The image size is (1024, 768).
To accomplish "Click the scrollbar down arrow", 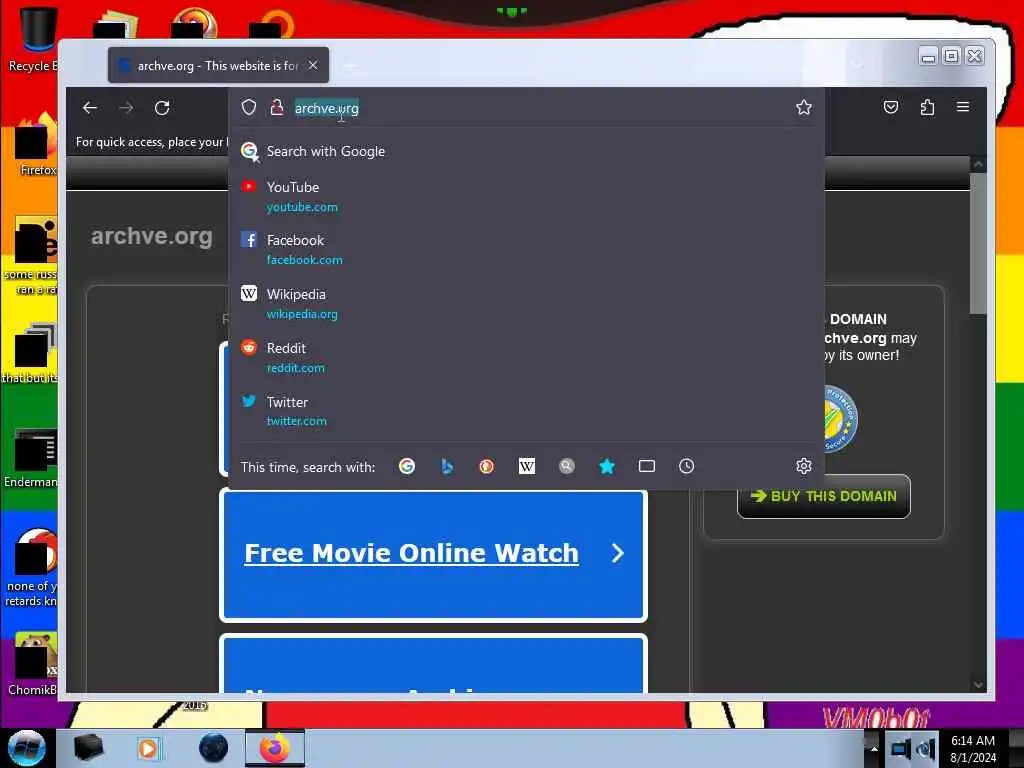I will coord(978,684).
